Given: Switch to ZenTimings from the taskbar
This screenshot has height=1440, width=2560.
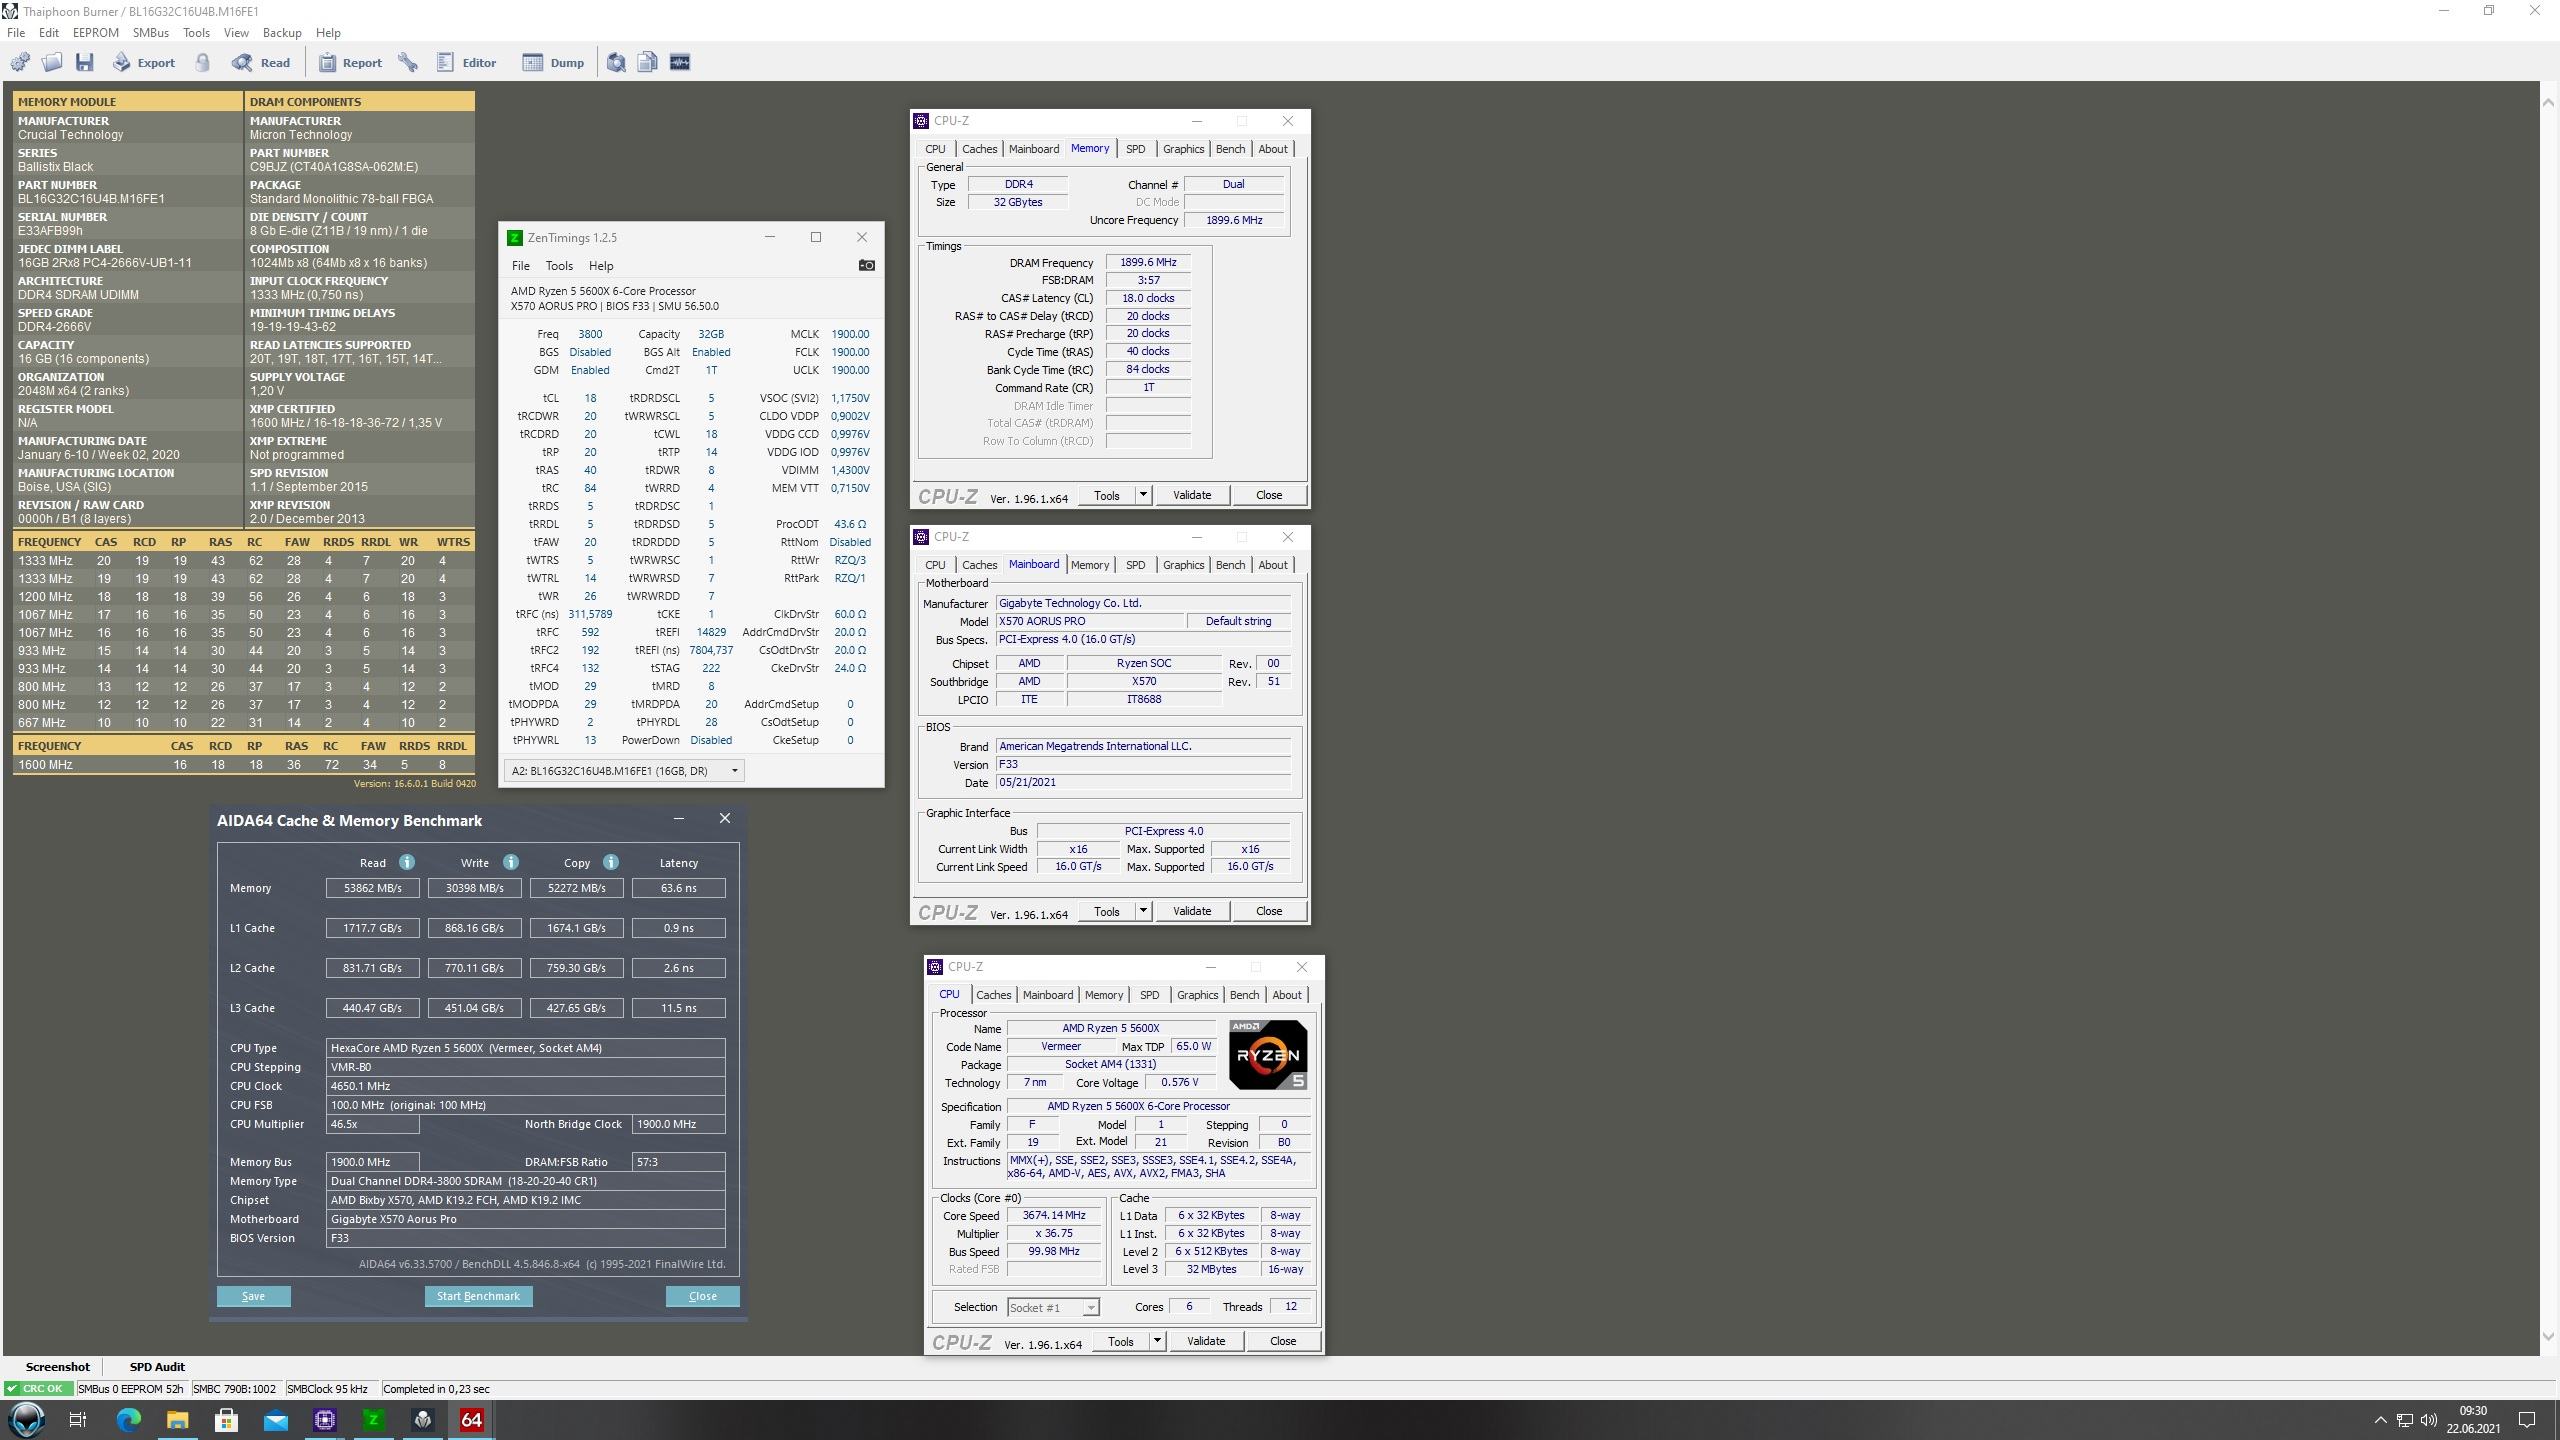Looking at the screenshot, I should [373, 1420].
